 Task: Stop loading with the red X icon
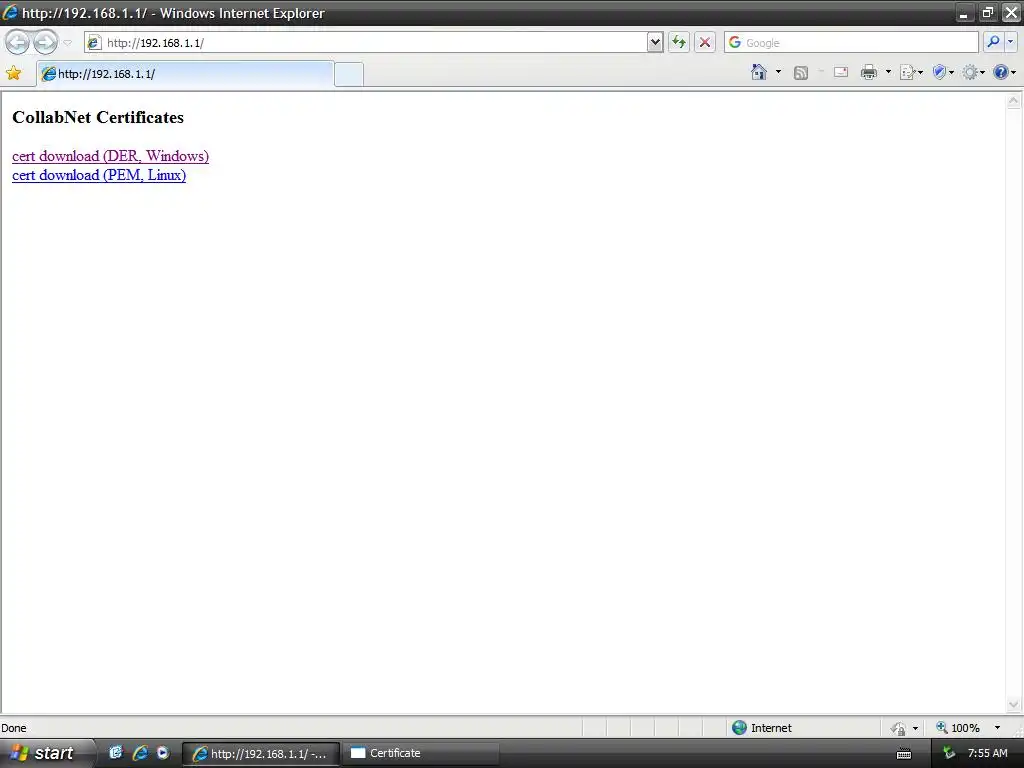point(705,42)
